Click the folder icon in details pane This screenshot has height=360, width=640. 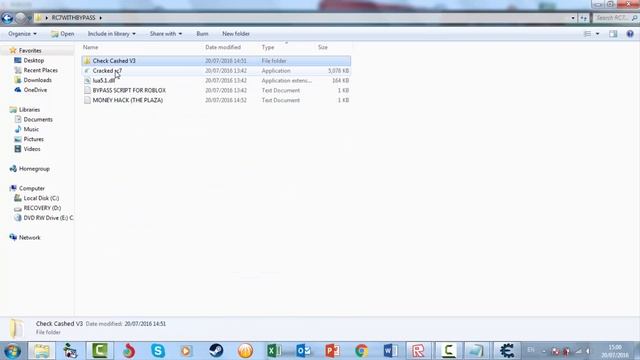tap(16, 328)
